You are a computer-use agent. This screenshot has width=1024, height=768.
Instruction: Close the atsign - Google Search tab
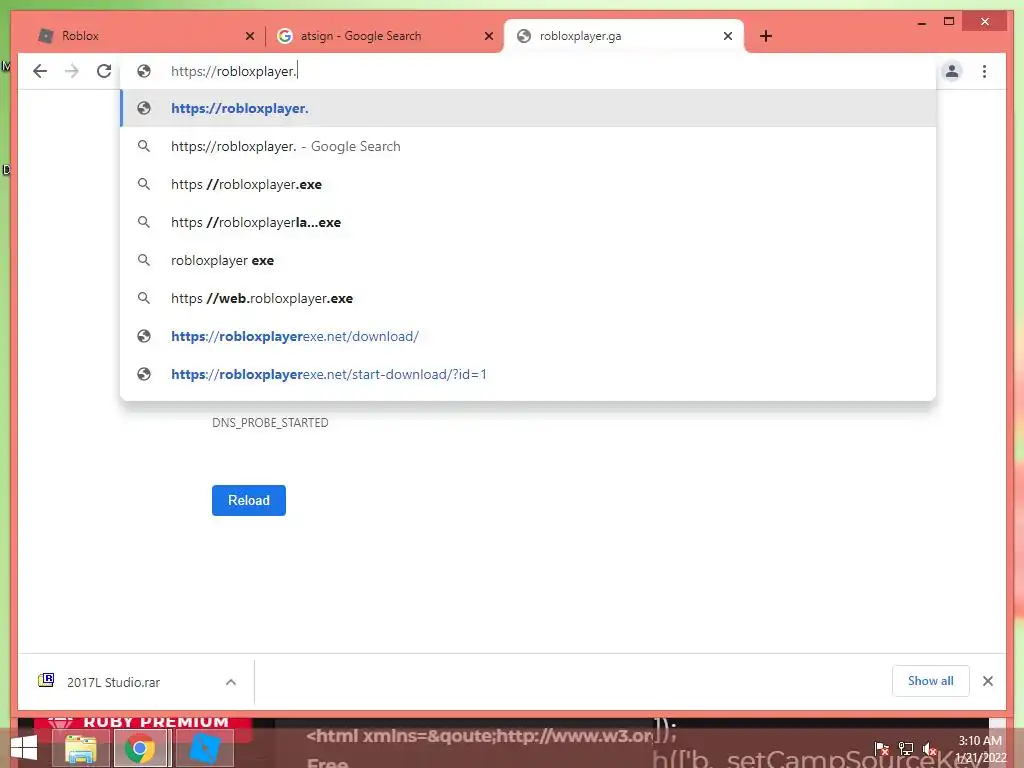click(488, 36)
